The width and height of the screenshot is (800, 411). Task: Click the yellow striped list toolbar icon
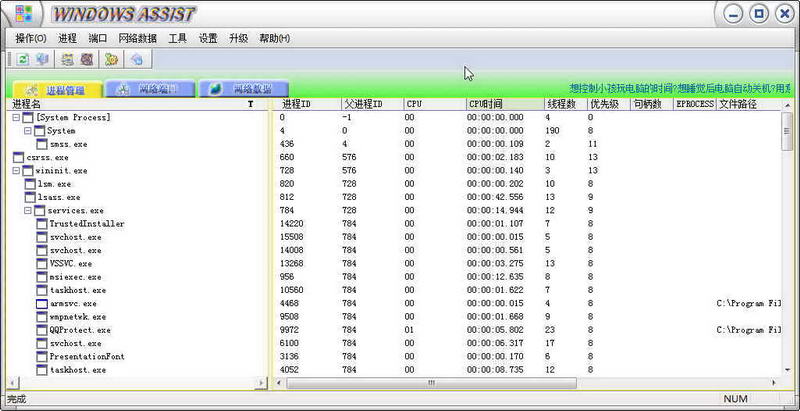[x=67, y=60]
